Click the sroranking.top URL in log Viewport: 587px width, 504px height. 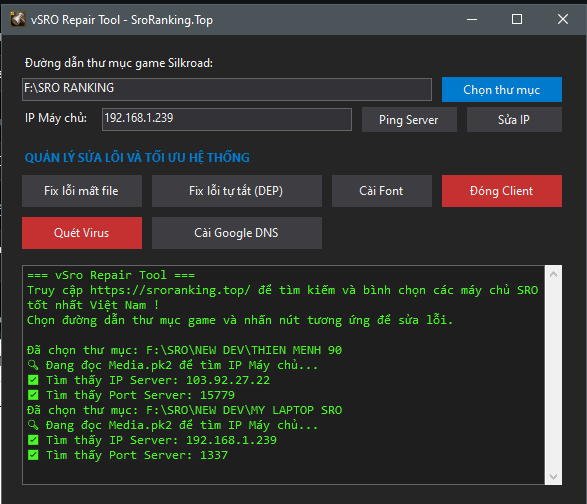coord(170,290)
